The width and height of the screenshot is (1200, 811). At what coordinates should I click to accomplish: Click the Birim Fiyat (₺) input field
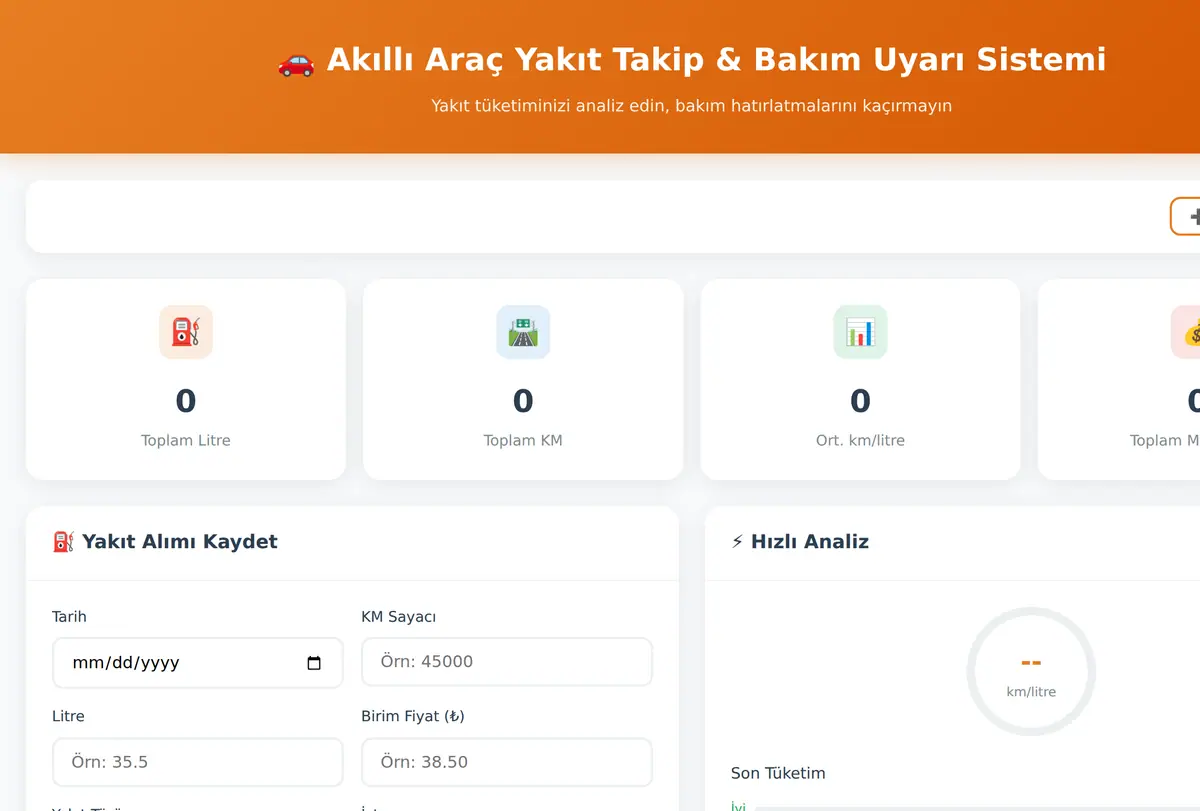[506, 762]
